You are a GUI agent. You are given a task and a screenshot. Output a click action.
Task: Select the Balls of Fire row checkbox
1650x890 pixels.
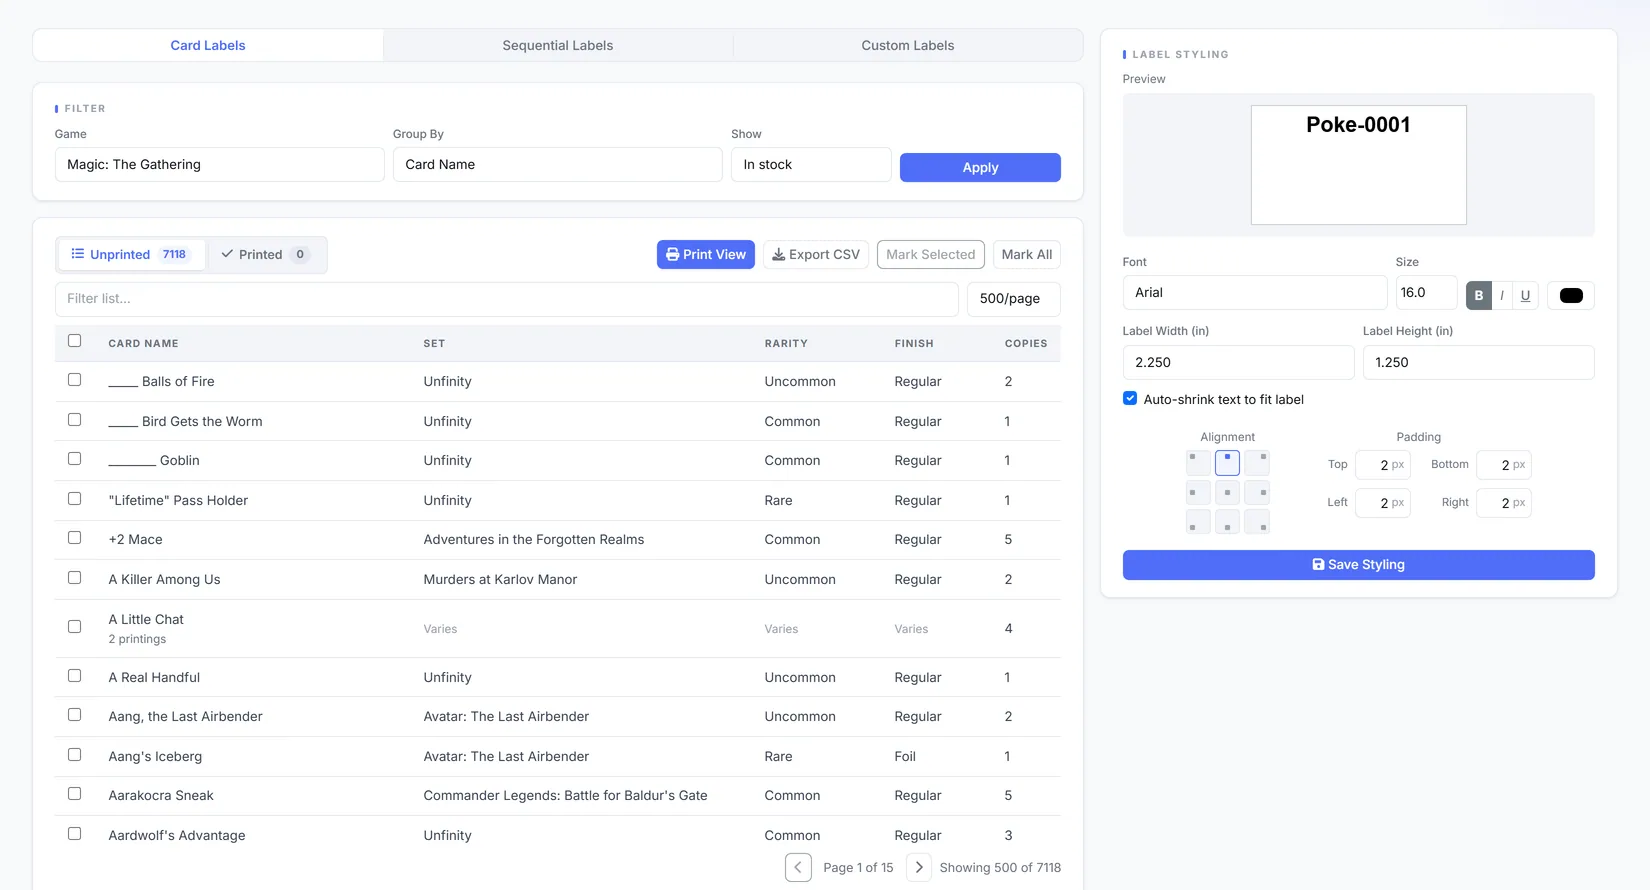(74, 380)
